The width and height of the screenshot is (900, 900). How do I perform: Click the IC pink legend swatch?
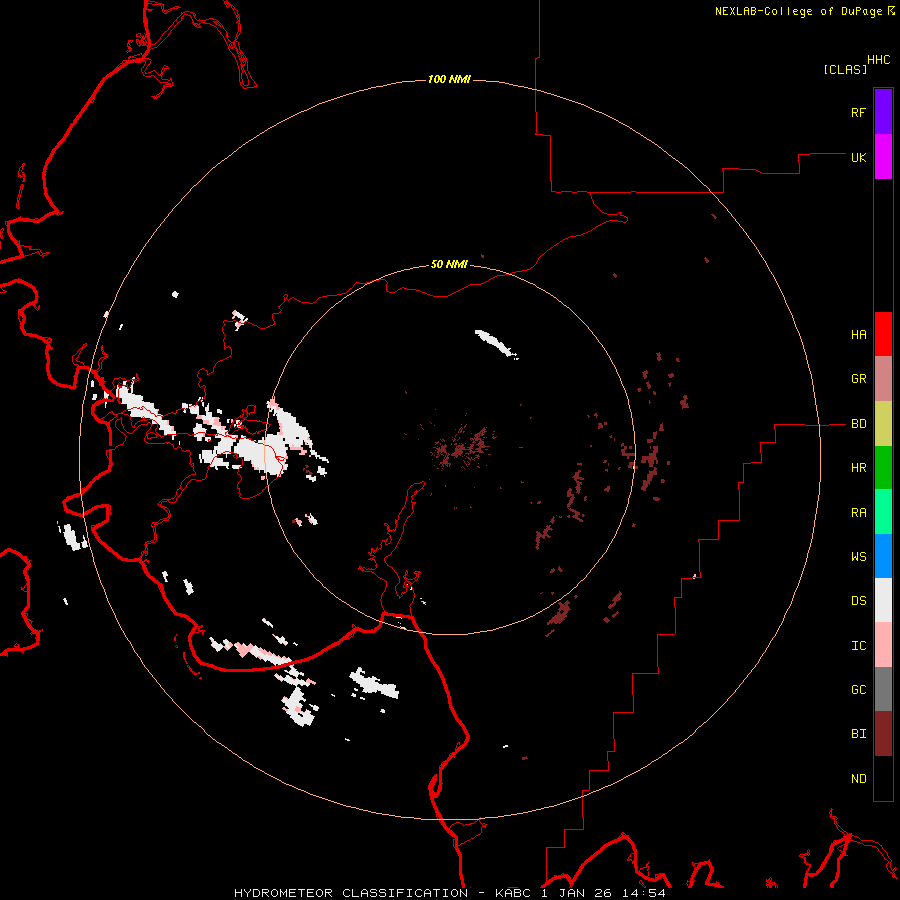click(883, 645)
